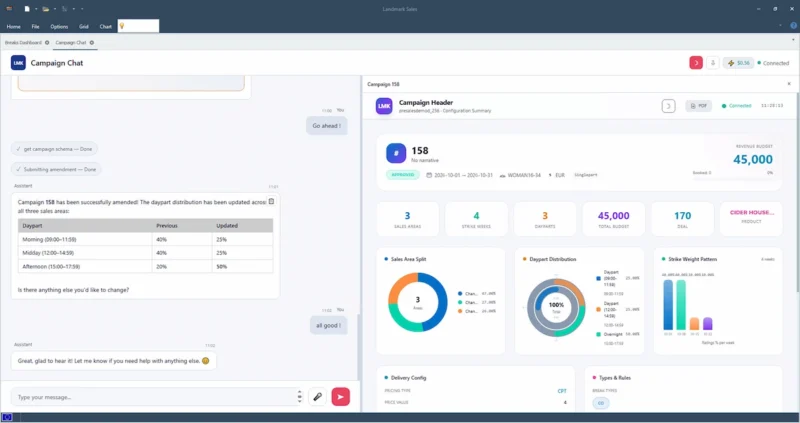Click the Morning (09:00-11:59) table row
Viewport: 800px width, 423px height.
click(x=145, y=239)
